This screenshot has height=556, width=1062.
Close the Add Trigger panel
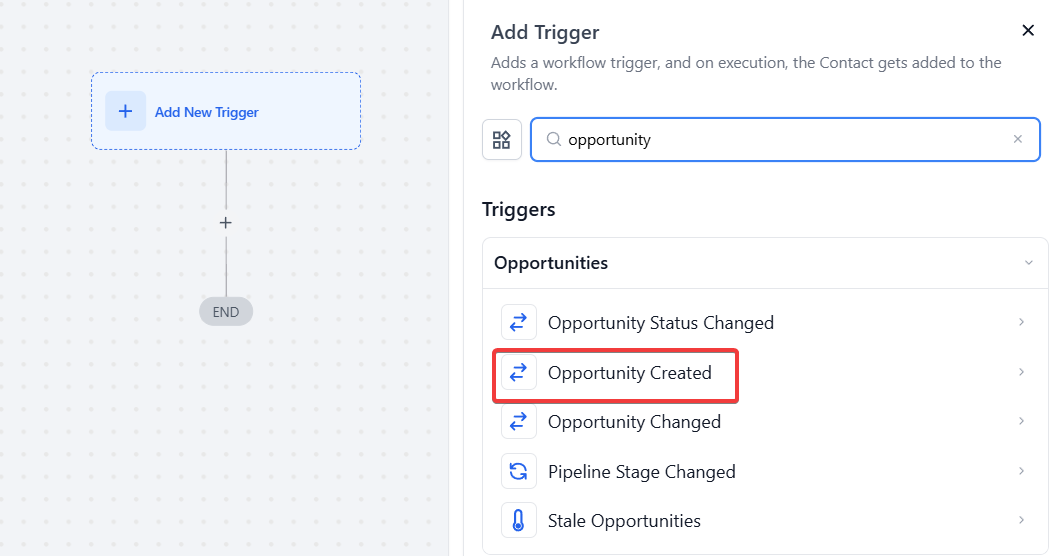click(1027, 30)
